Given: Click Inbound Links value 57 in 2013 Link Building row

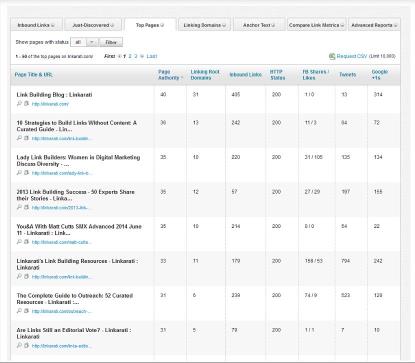Looking at the screenshot, I should click(x=234, y=192).
